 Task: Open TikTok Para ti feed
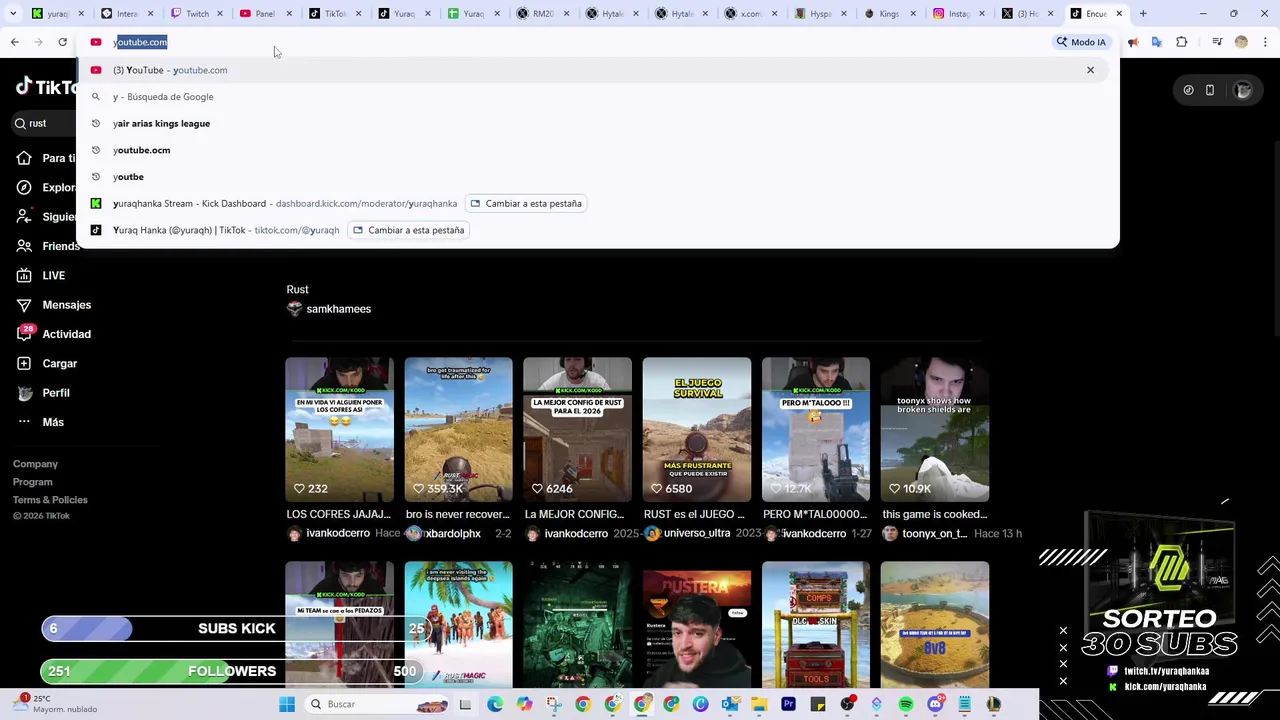point(46,158)
